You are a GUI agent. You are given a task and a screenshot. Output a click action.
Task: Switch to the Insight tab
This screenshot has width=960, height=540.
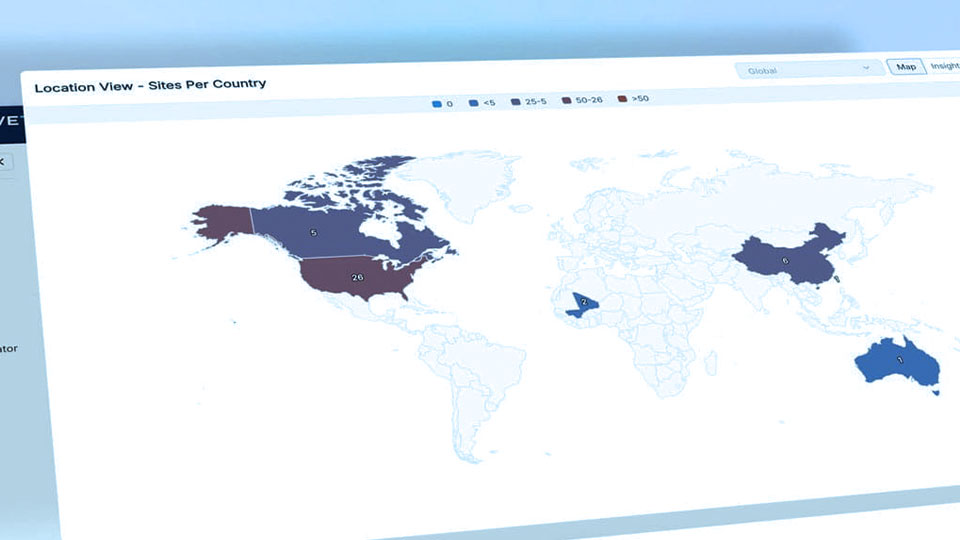pyautogui.click(x=943, y=66)
